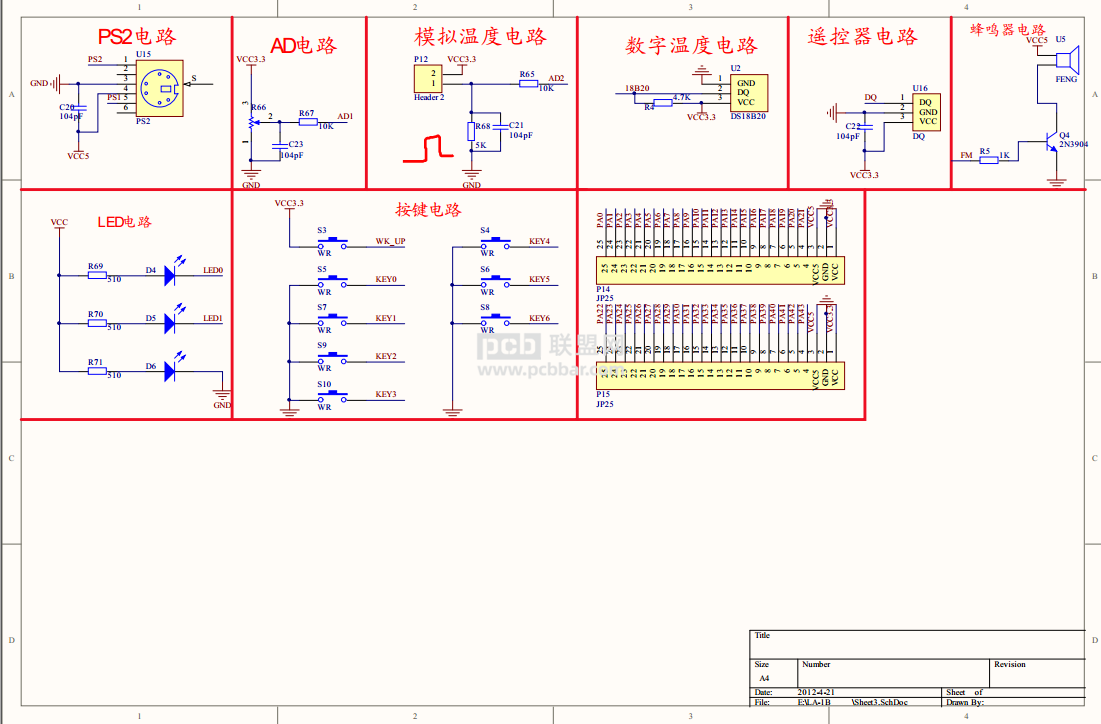Select the R66 potentiometer symbol

tap(251, 121)
